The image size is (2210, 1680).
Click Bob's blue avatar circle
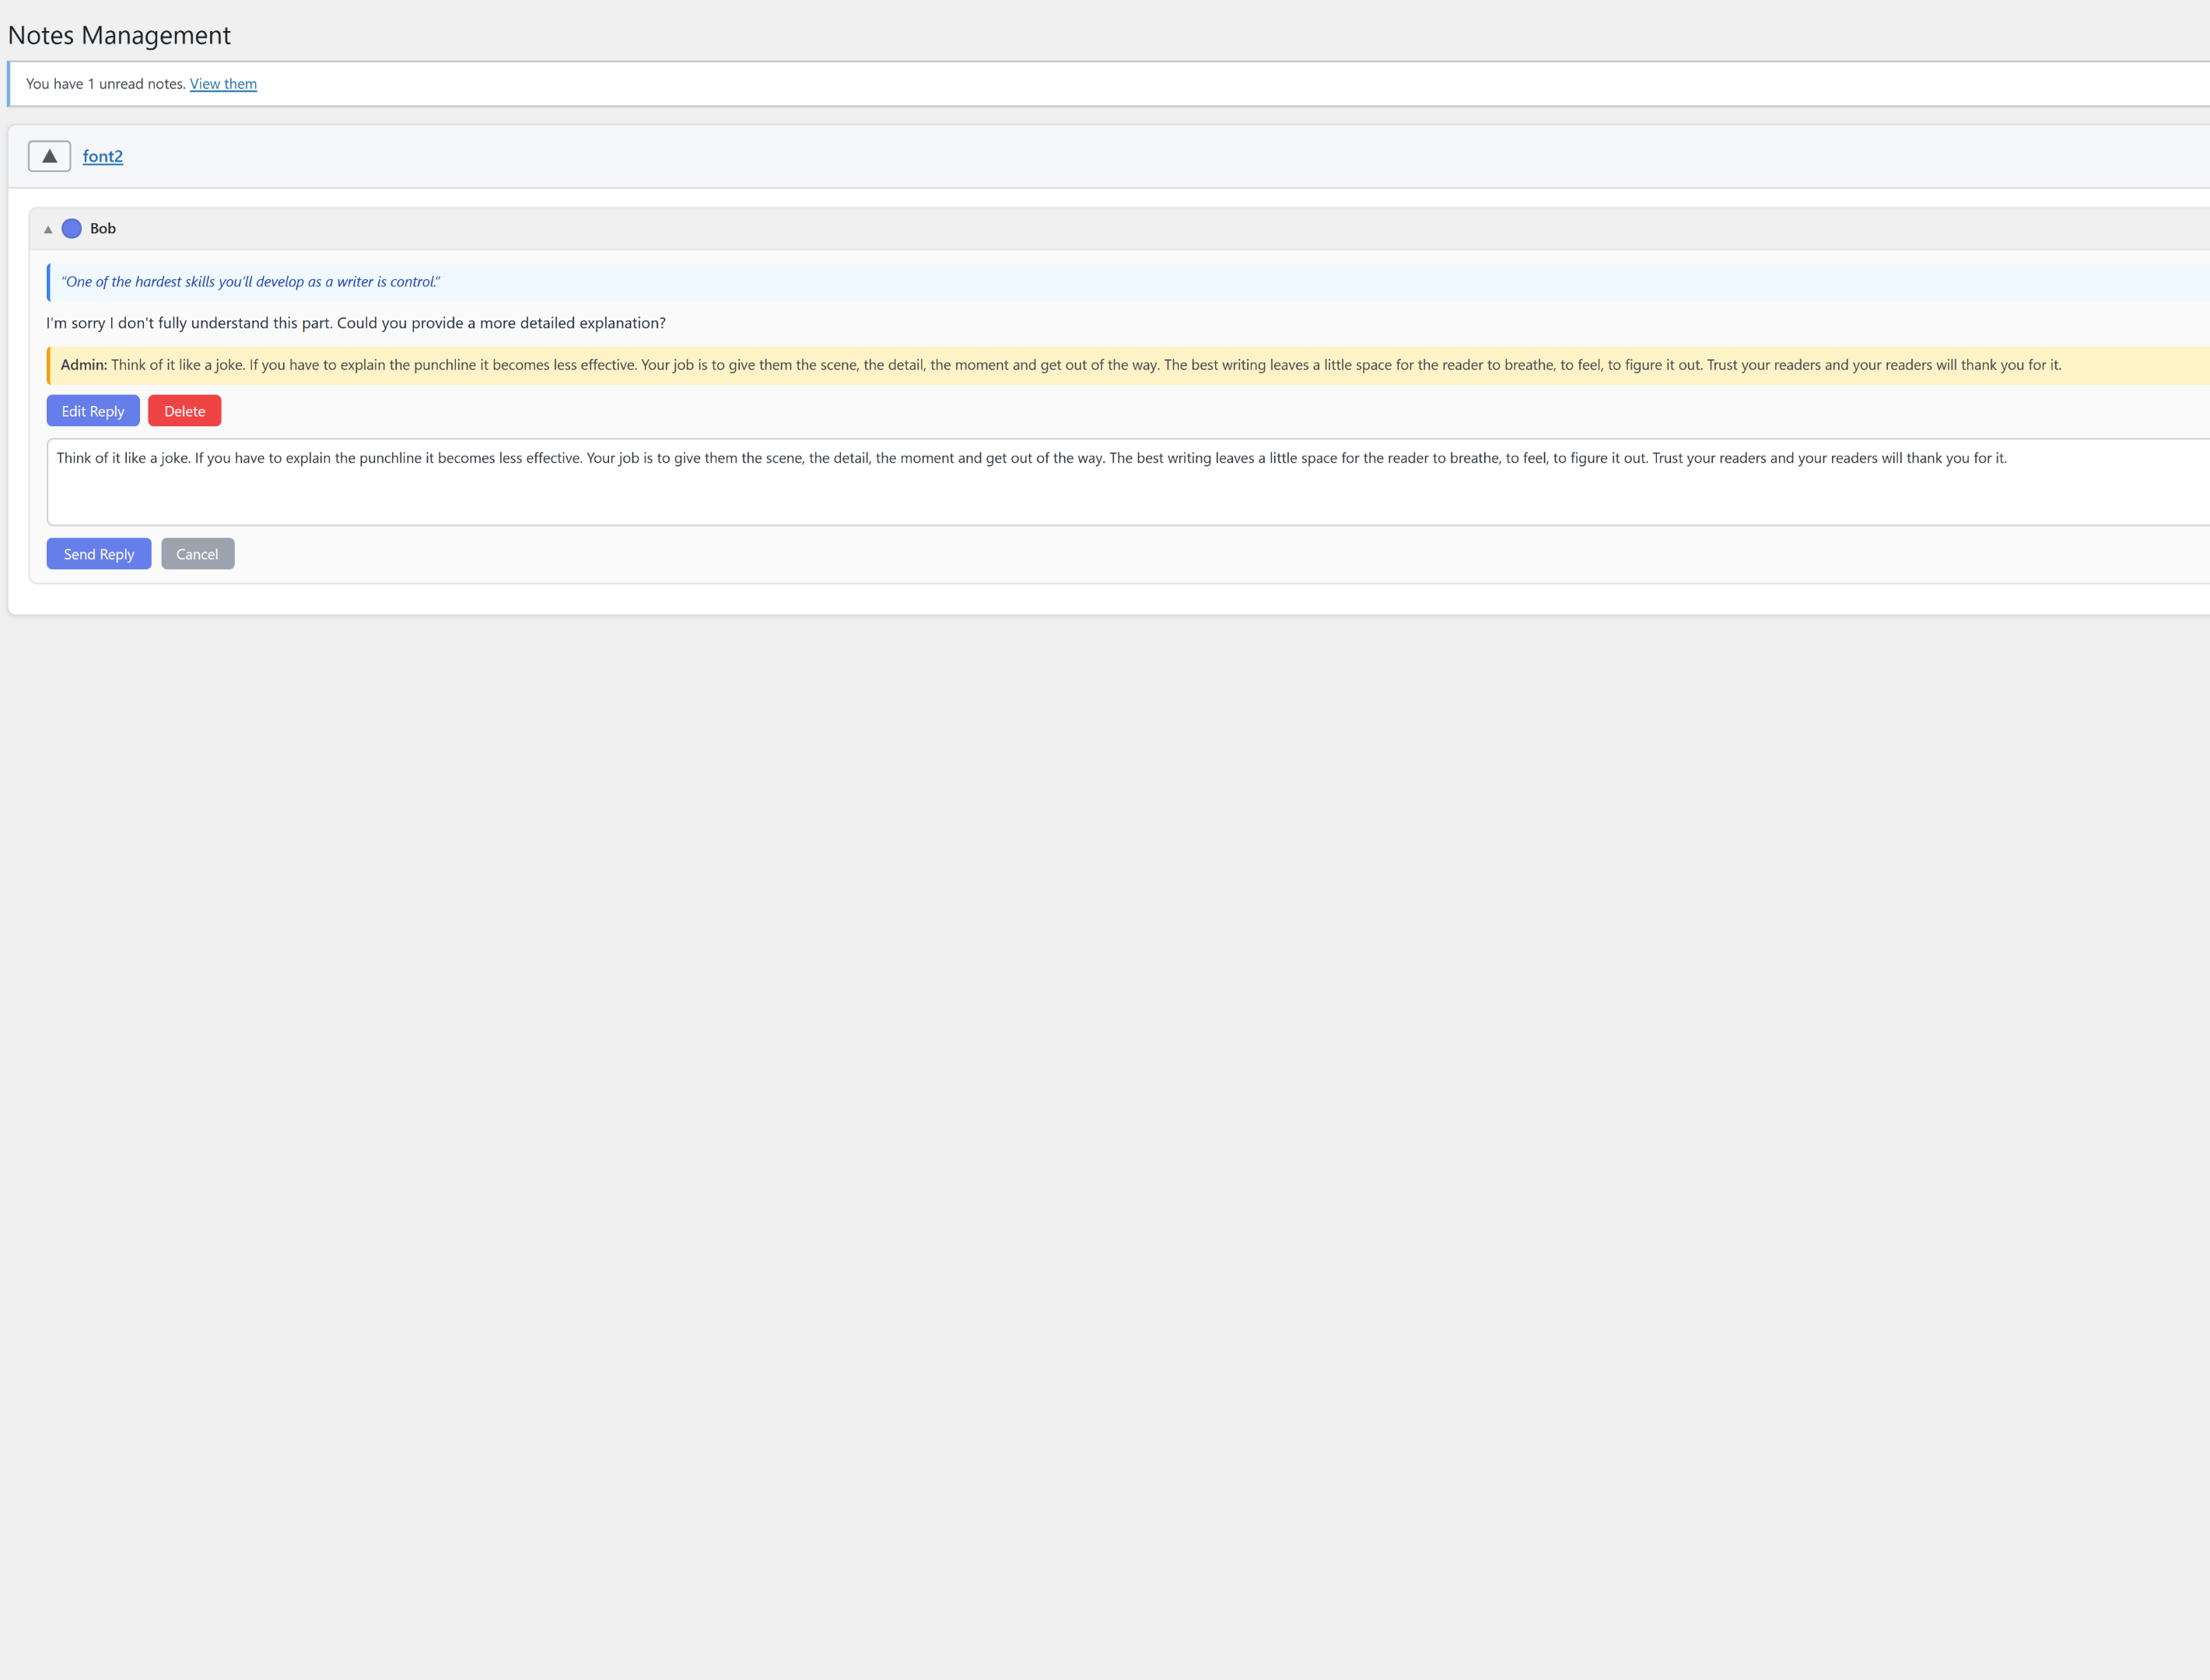pyautogui.click(x=72, y=229)
